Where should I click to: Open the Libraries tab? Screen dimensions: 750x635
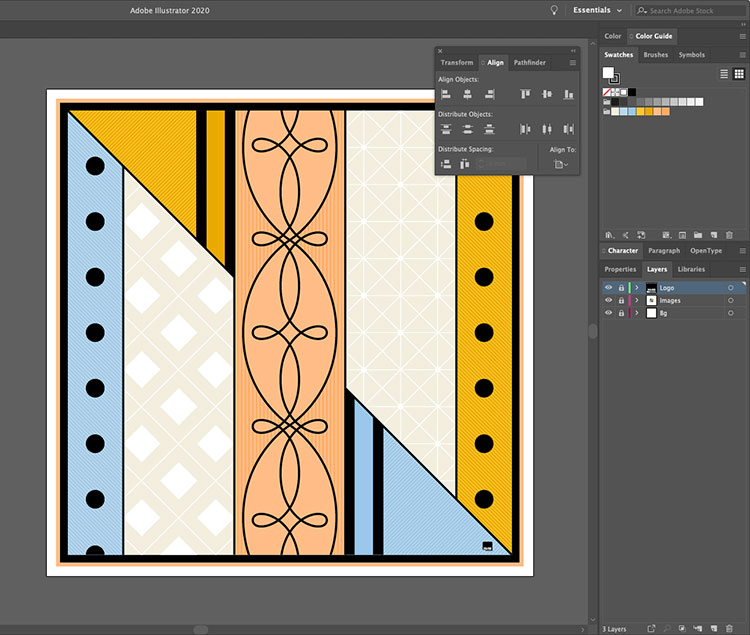coord(691,270)
